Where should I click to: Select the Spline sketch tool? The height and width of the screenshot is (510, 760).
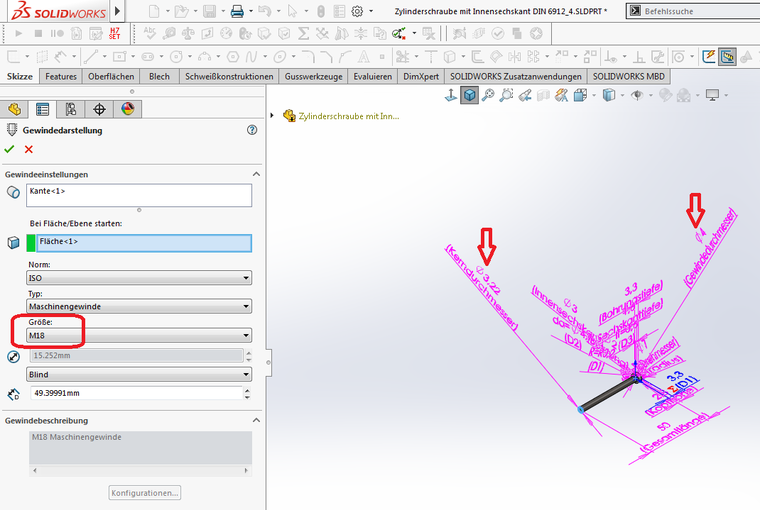(251, 57)
